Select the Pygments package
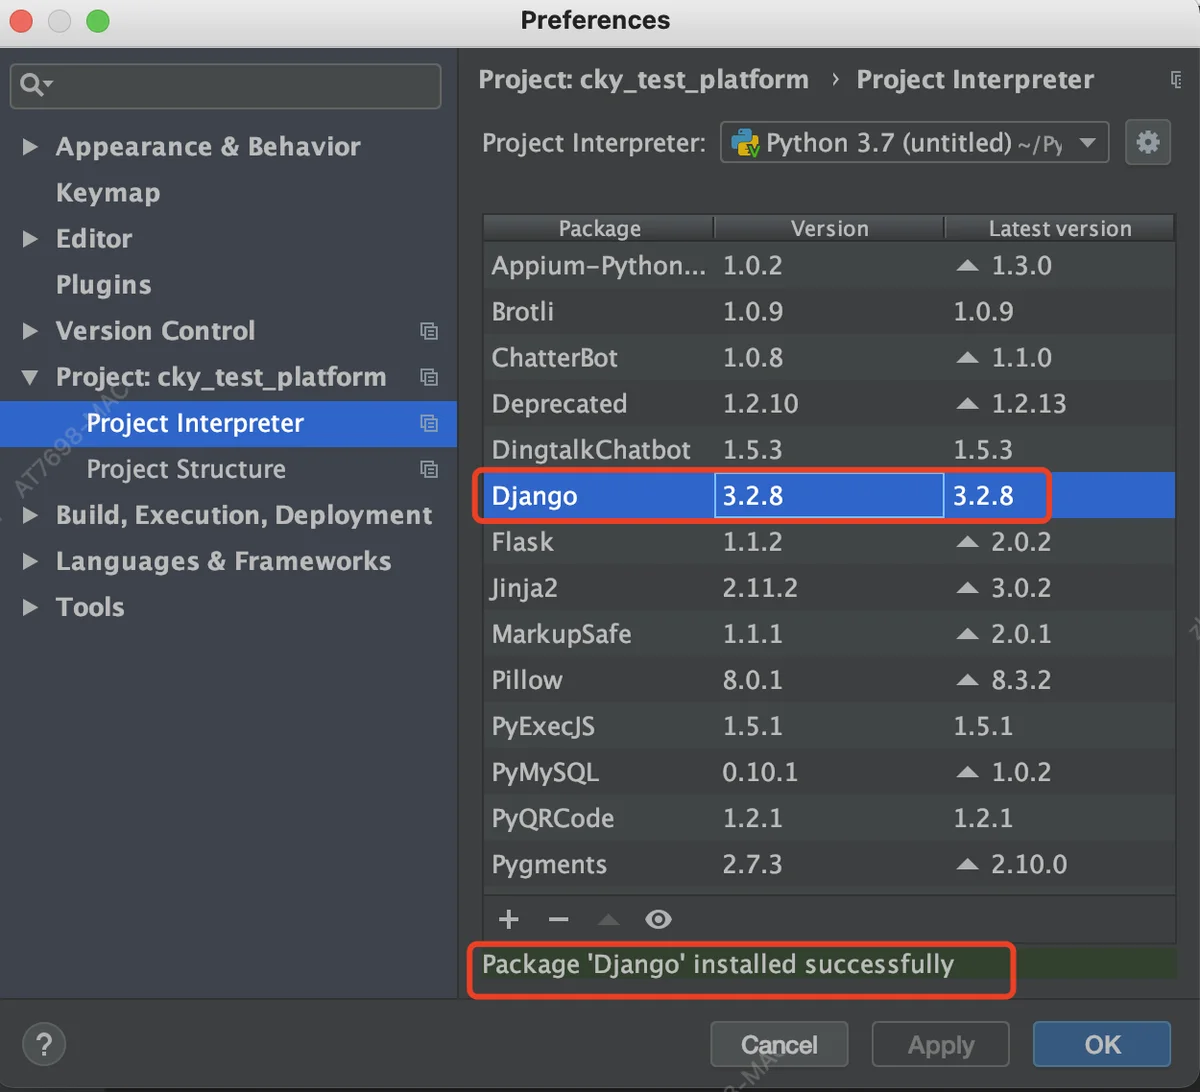Viewport: 1200px width, 1092px height. tap(549, 864)
